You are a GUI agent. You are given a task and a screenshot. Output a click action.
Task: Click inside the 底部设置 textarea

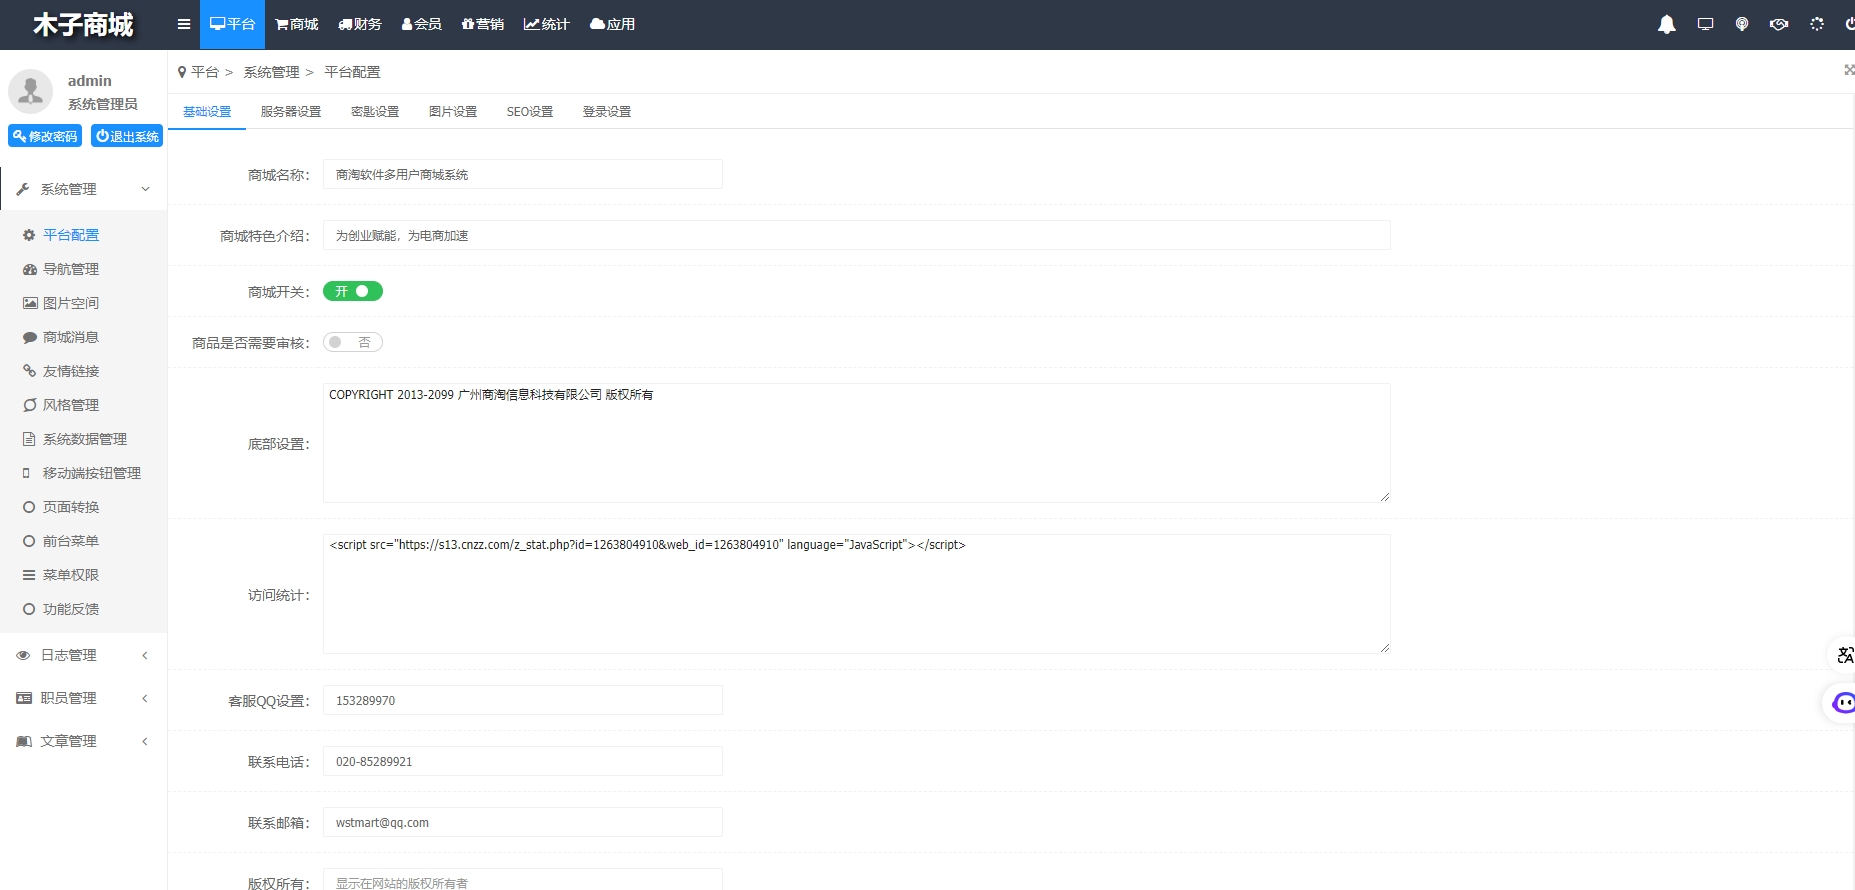(857, 443)
